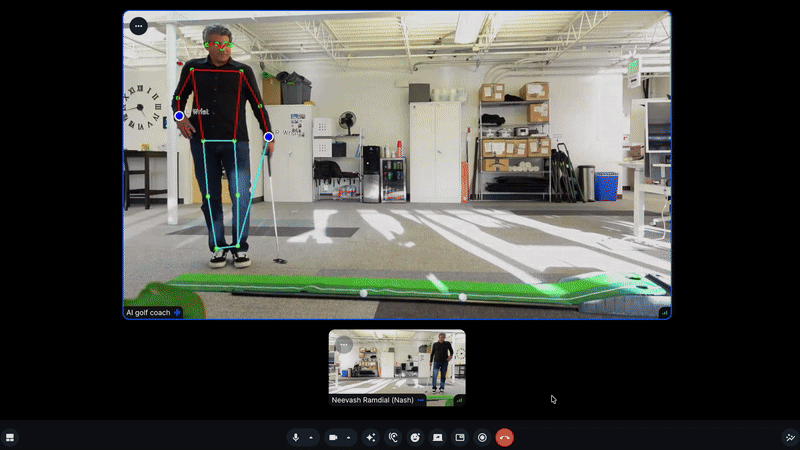Open the stats icon at bottom-right corner
This screenshot has height=450, width=800.
(790, 437)
